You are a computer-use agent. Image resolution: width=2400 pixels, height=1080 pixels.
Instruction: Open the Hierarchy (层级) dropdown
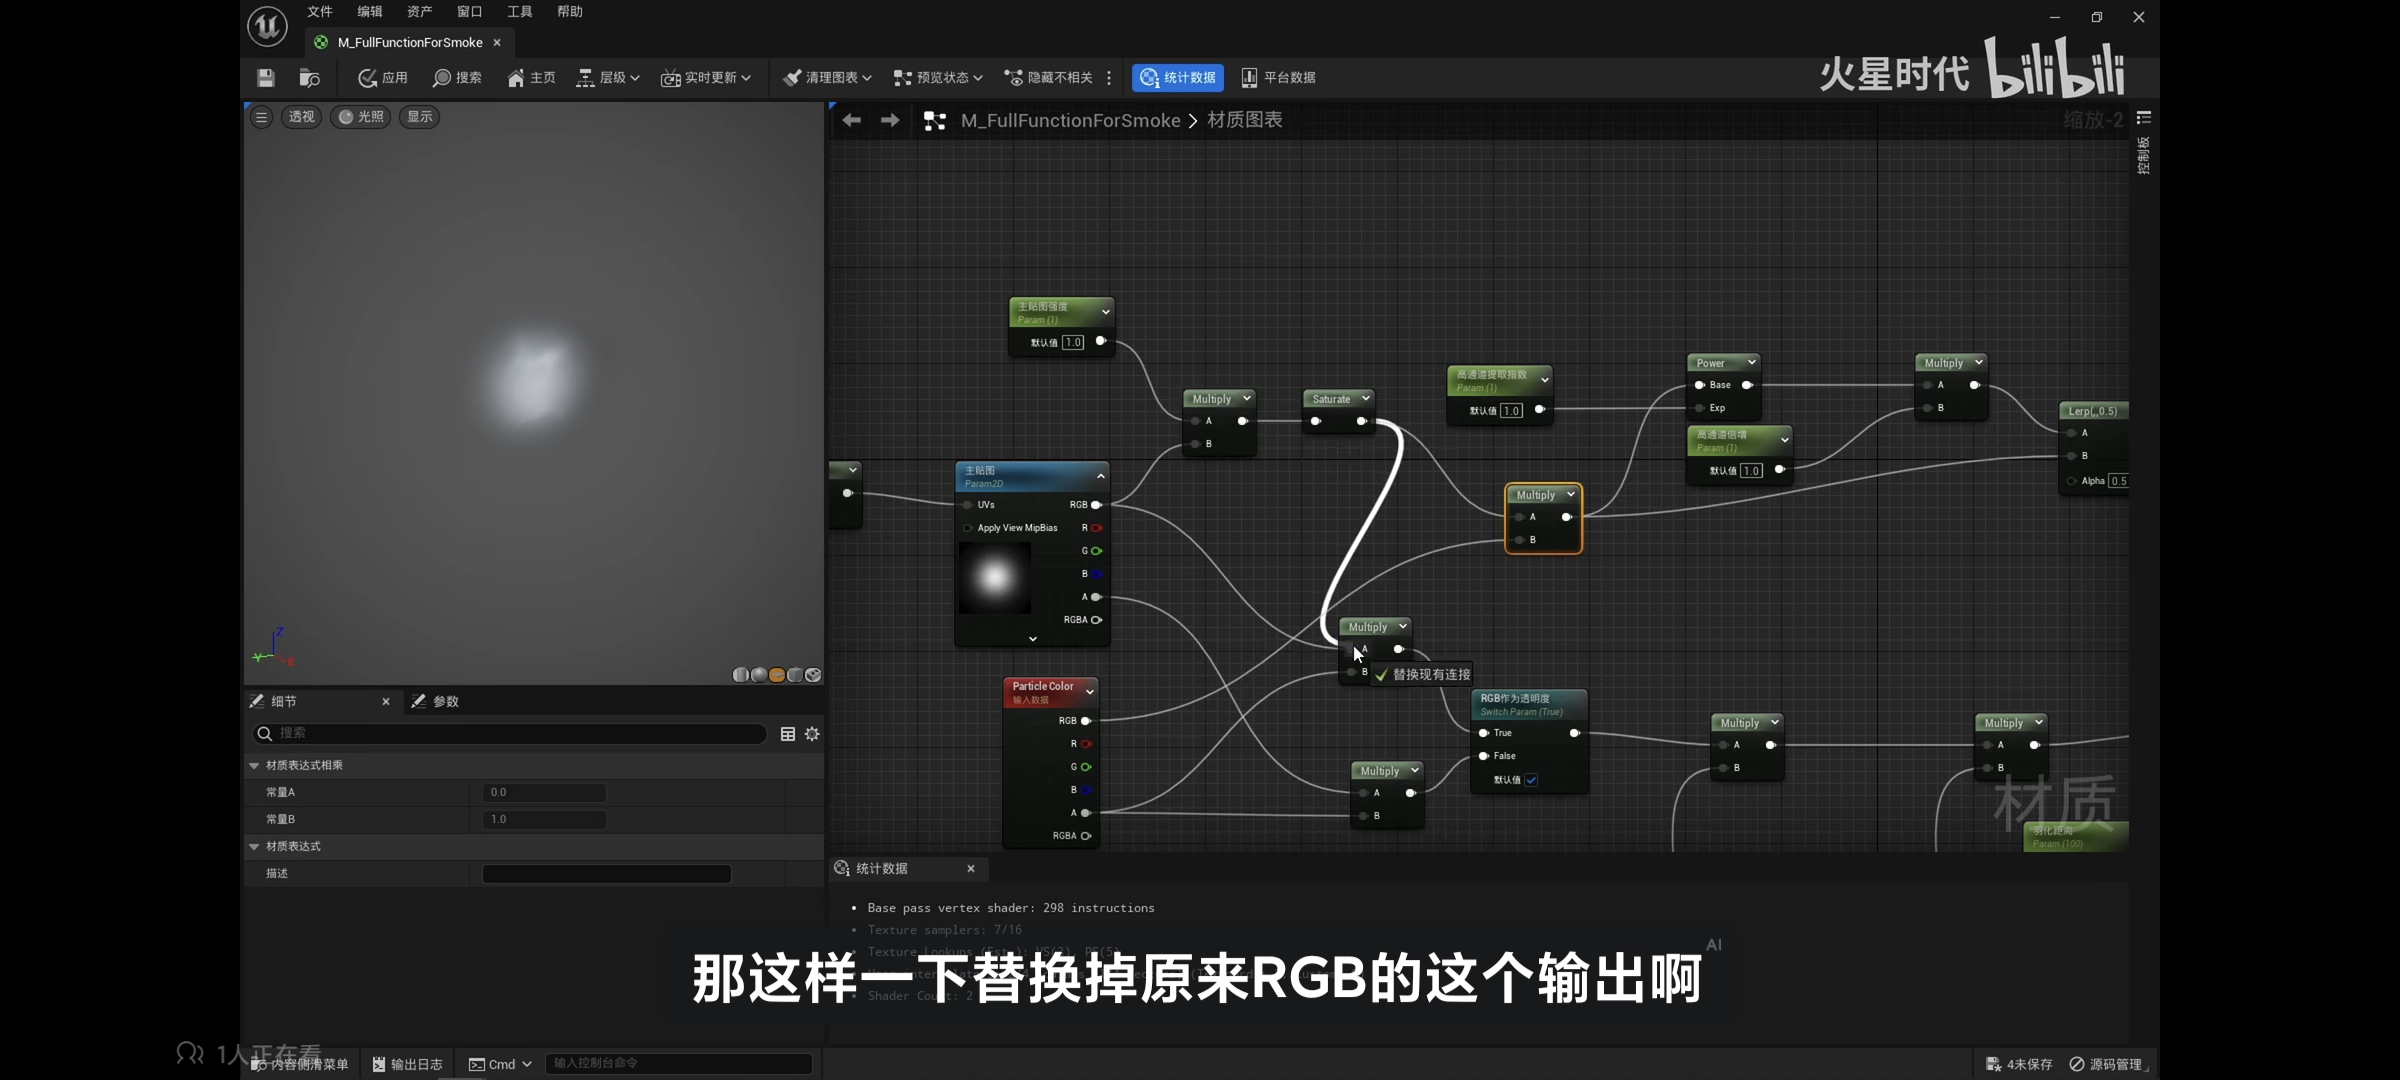[608, 78]
